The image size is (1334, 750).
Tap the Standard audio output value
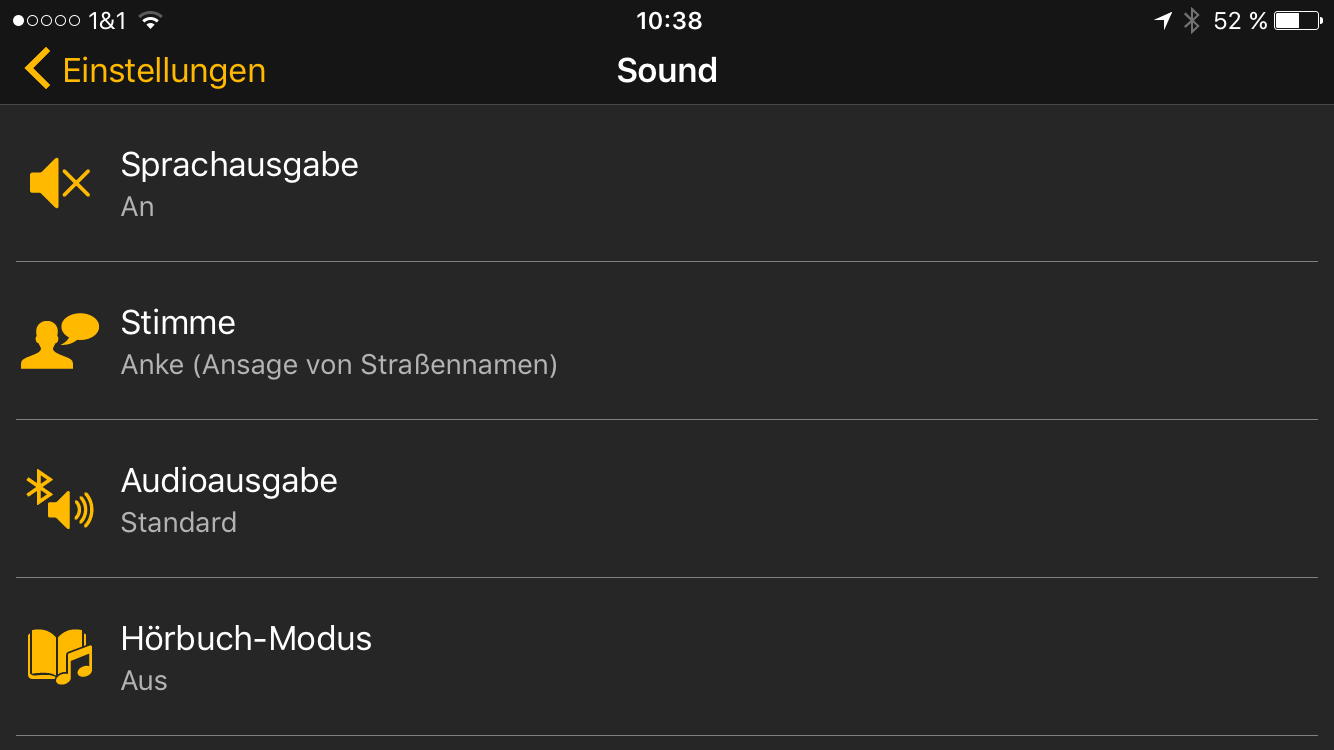click(x=179, y=523)
